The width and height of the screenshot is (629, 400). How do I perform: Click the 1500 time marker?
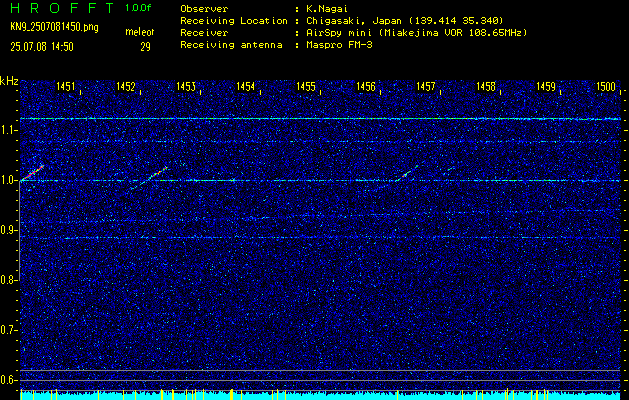tap(606, 86)
